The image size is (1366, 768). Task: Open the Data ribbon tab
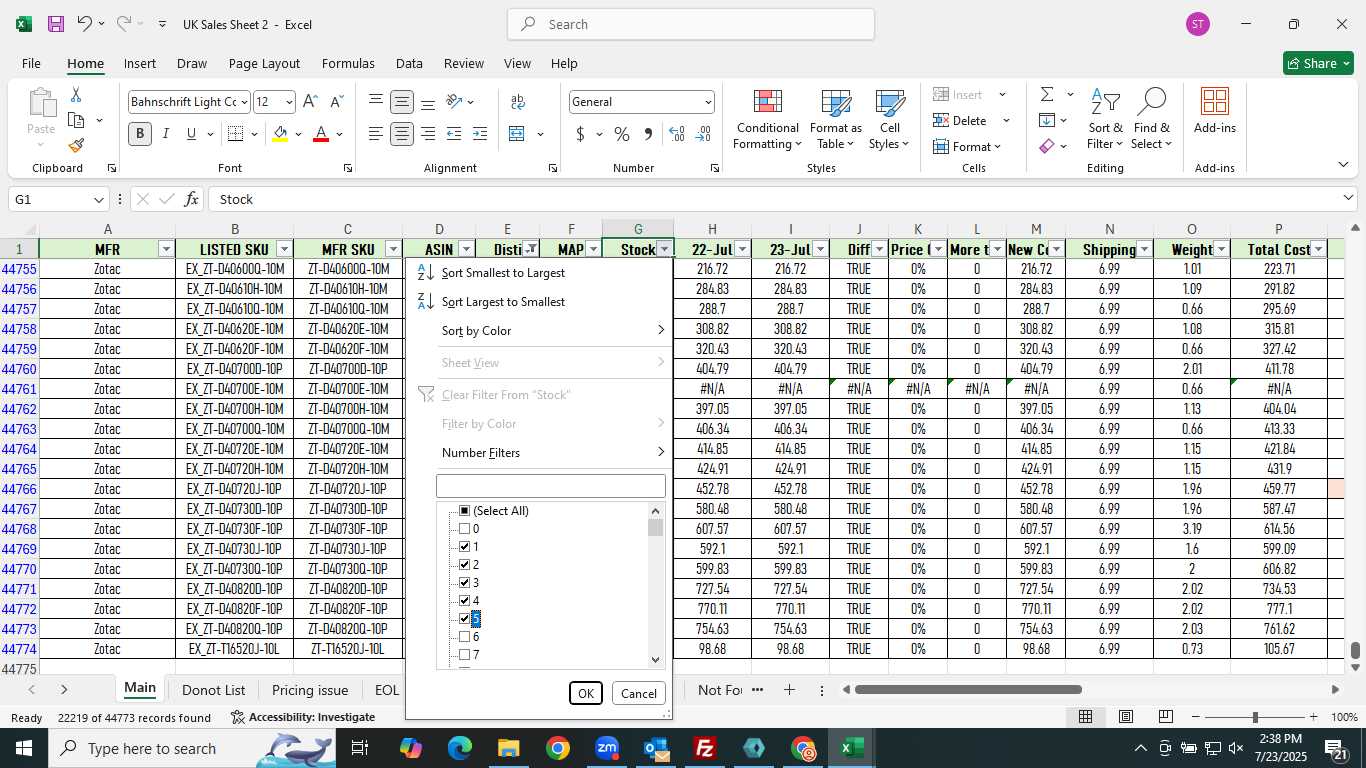pos(409,63)
